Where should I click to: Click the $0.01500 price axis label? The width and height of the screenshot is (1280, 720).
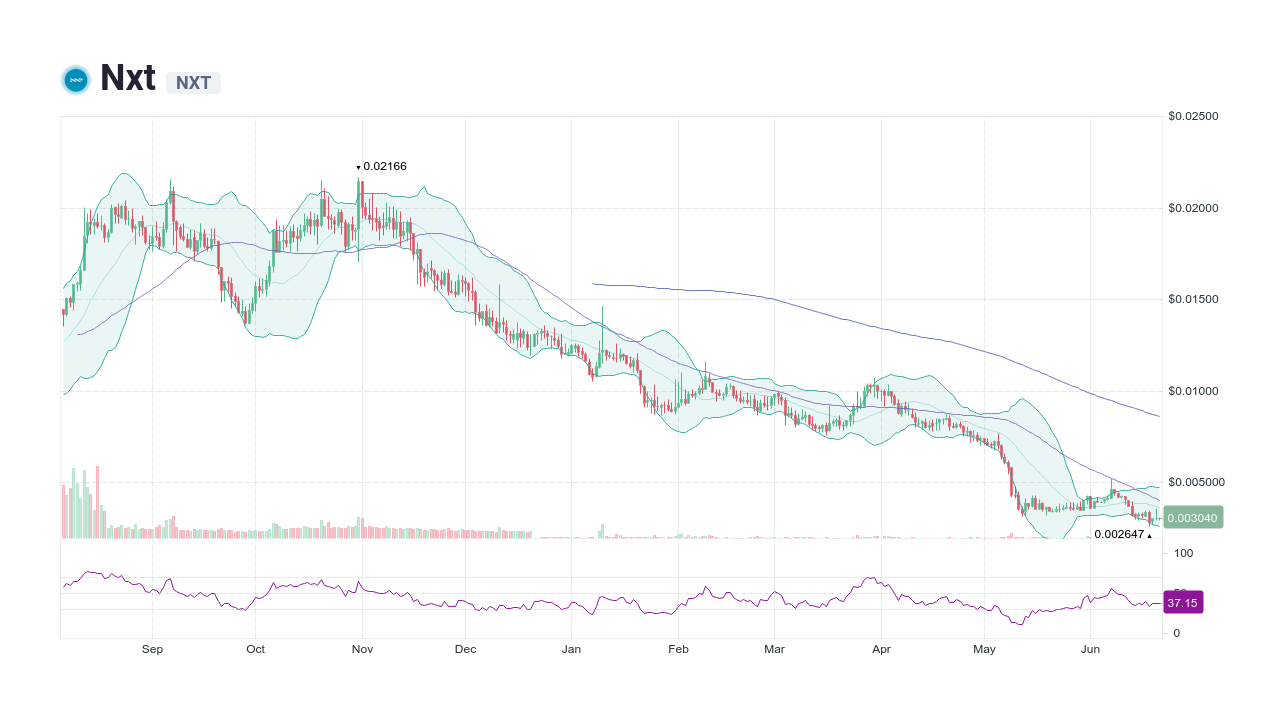pyautogui.click(x=1194, y=298)
